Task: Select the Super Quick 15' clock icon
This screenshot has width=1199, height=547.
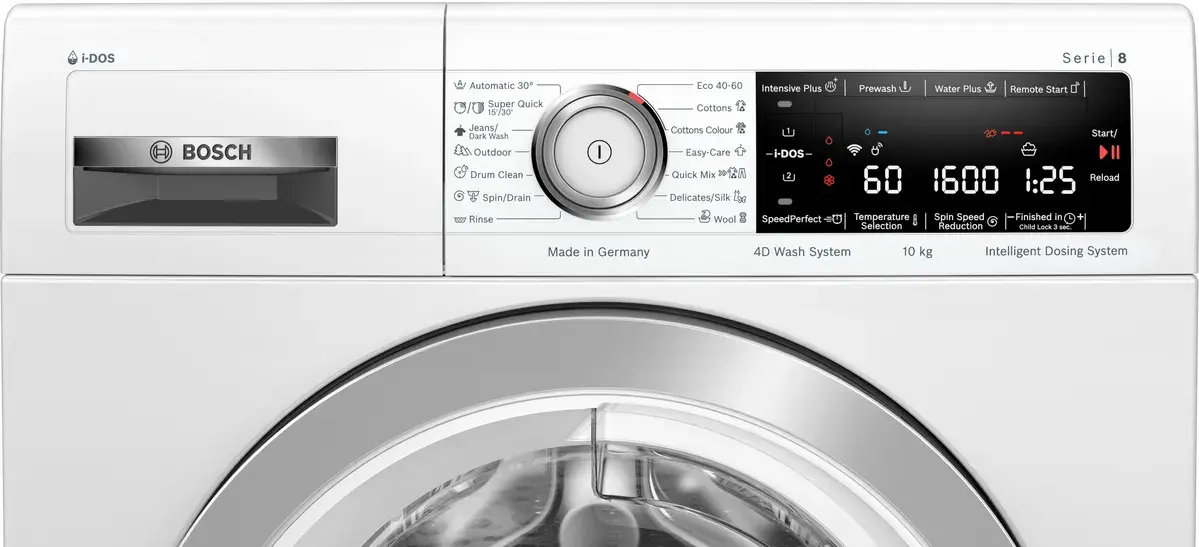Action: [460, 108]
